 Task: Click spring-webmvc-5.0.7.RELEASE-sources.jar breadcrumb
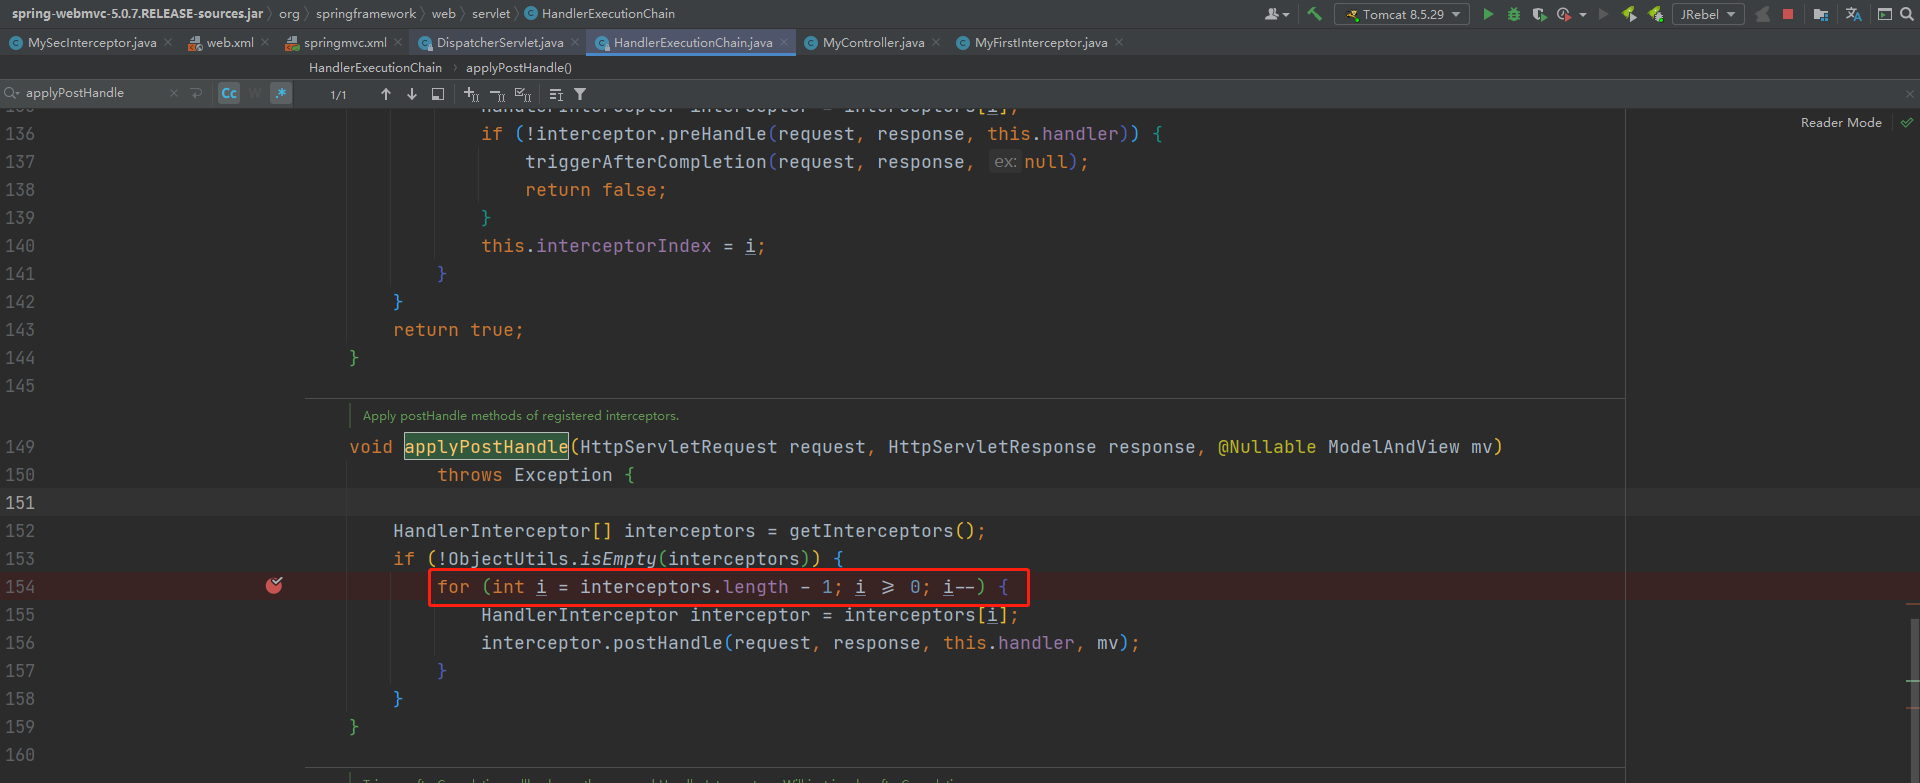(137, 14)
